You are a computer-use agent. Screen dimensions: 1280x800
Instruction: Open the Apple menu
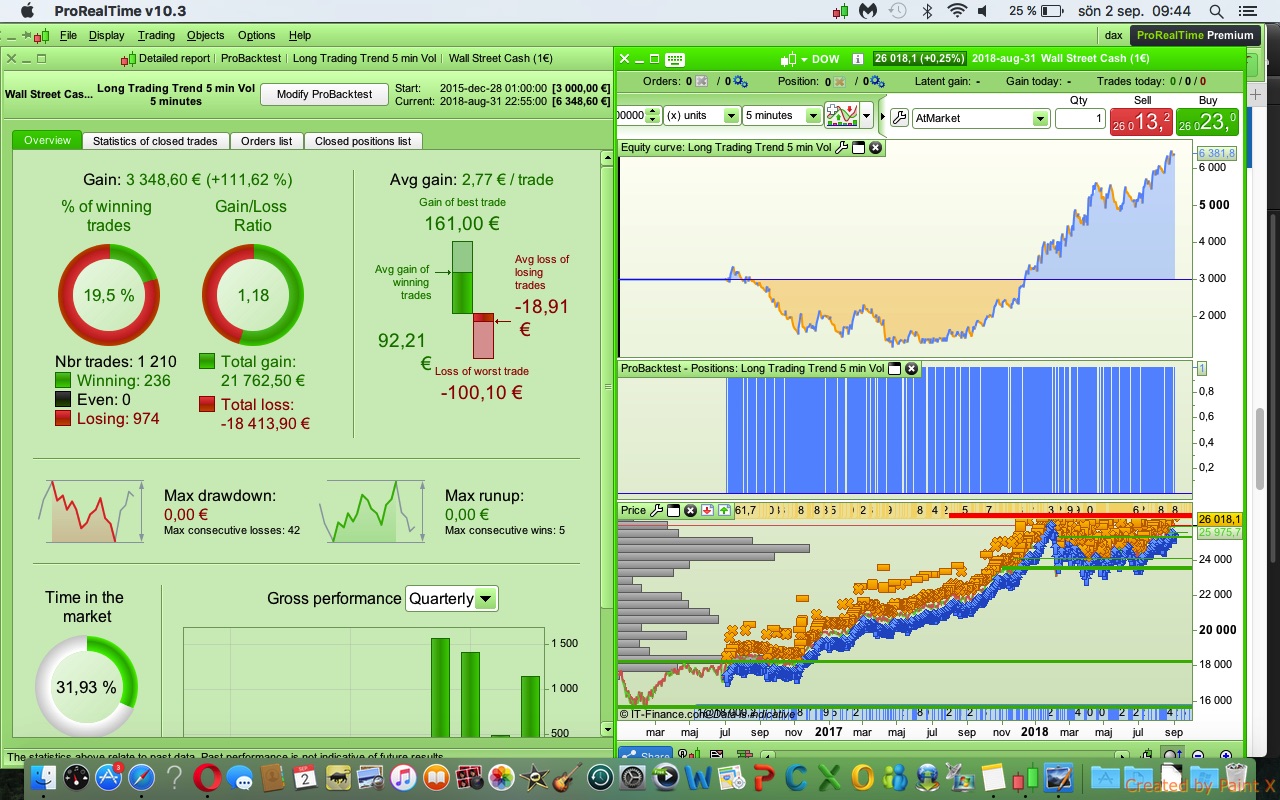[x=26, y=11]
